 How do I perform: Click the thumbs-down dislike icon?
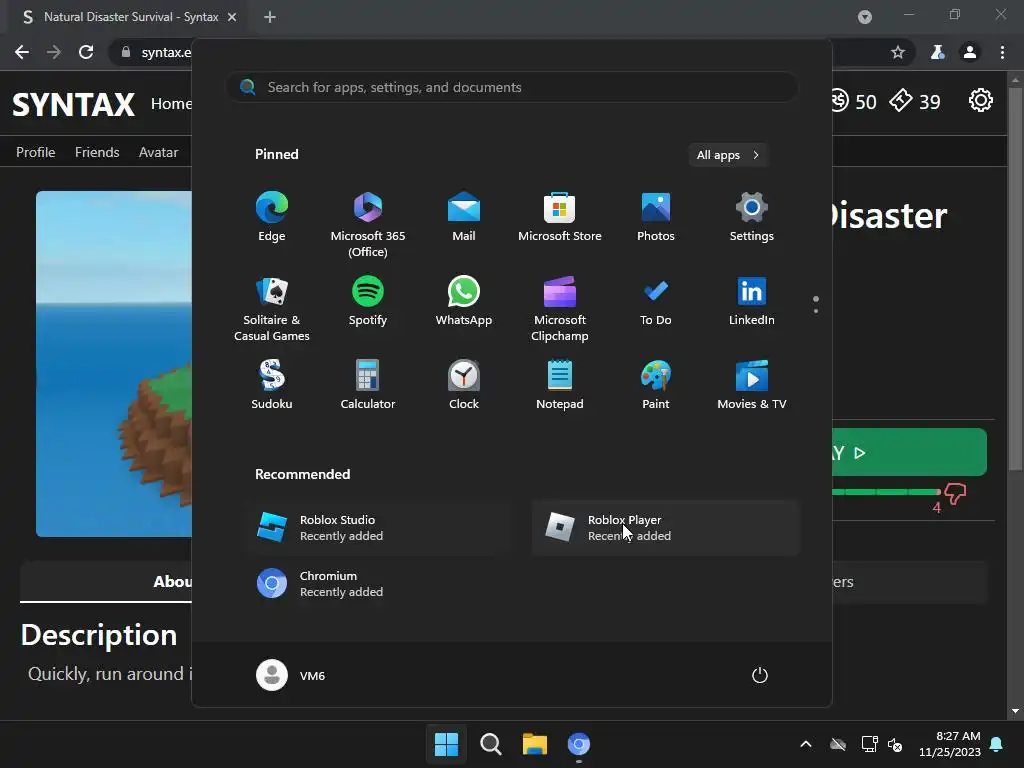click(x=955, y=494)
